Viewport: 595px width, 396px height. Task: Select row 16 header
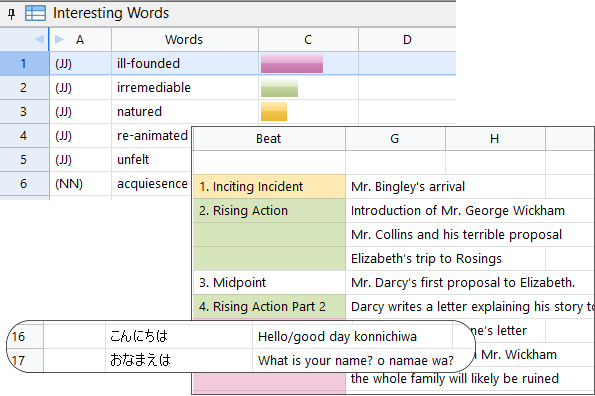coord(25,336)
